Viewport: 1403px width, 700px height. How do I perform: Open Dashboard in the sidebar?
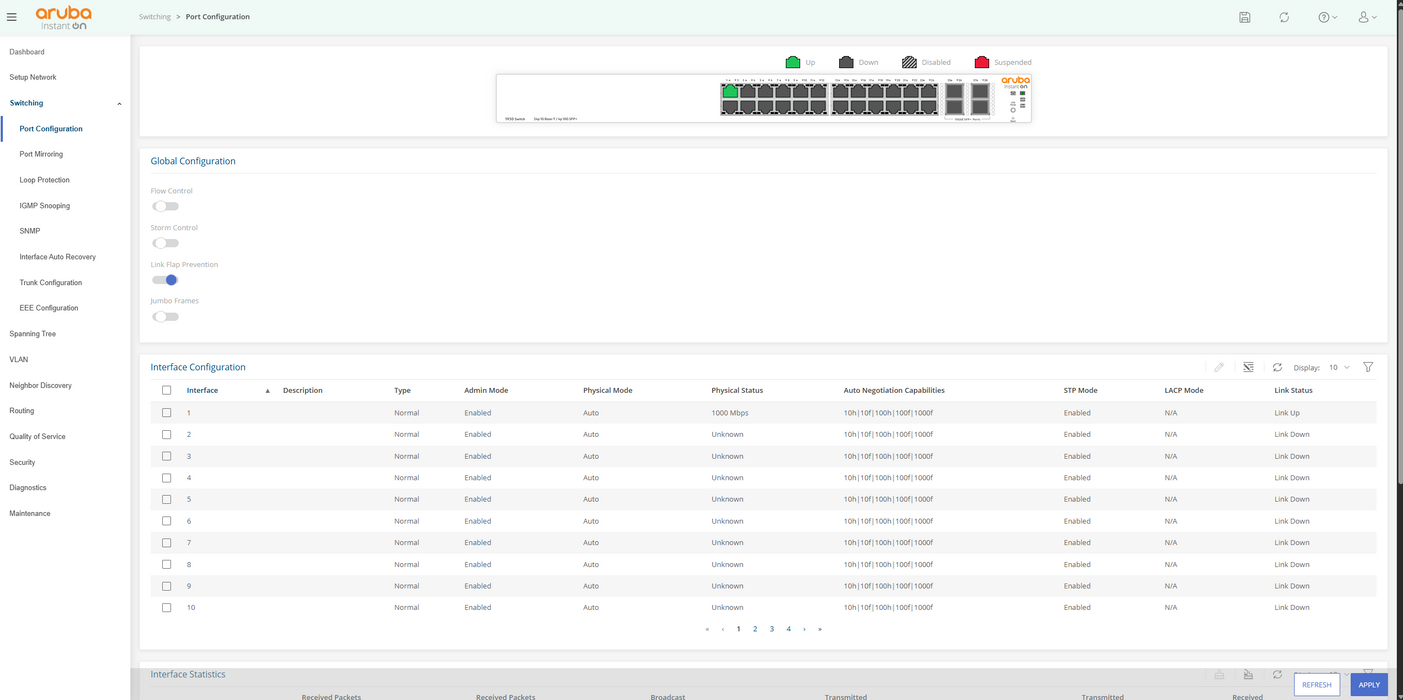27,52
